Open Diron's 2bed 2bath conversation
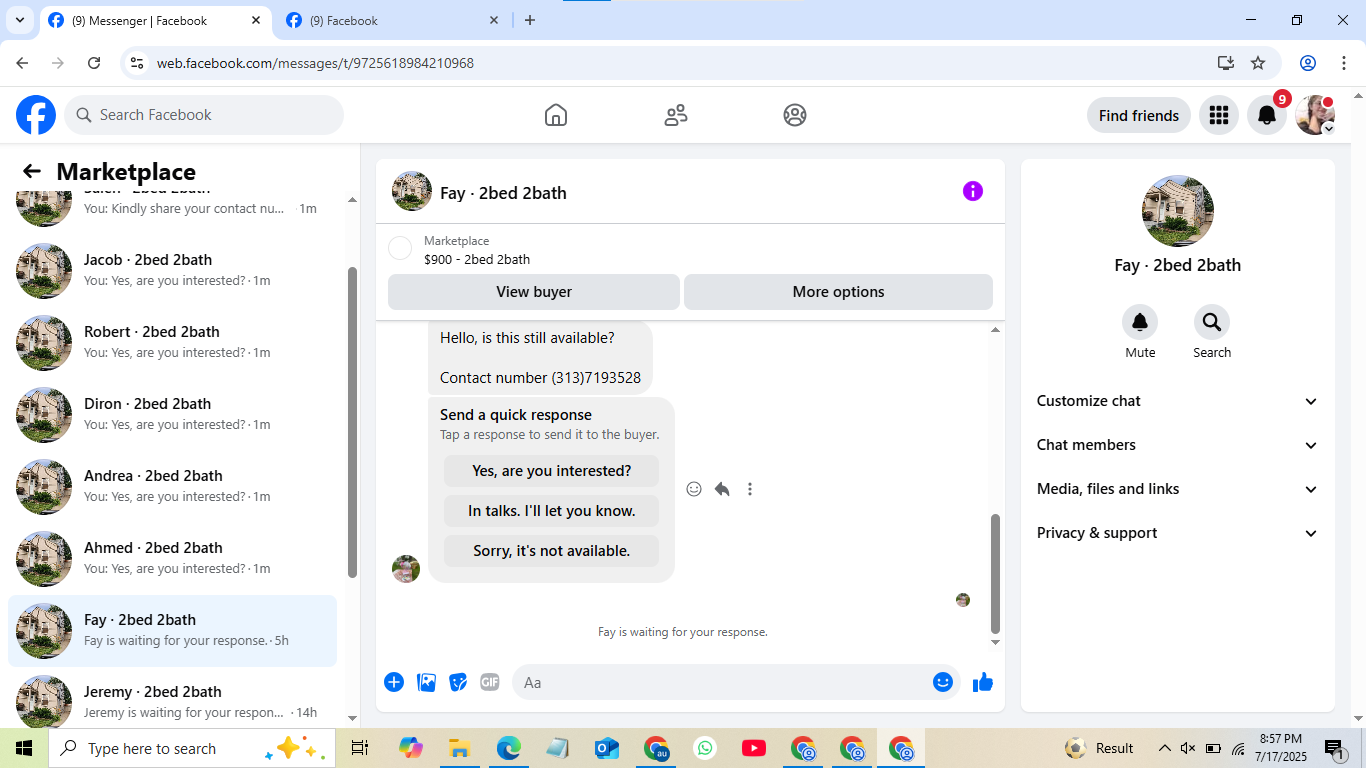The width and height of the screenshot is (1366, 768). pos(172,415)
